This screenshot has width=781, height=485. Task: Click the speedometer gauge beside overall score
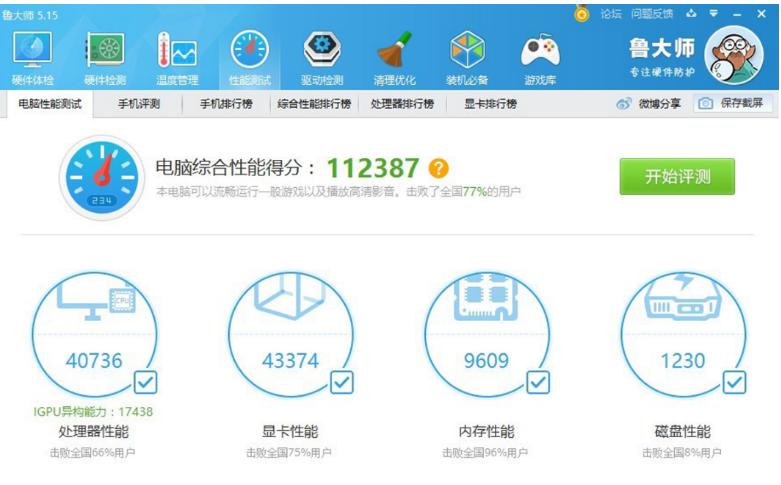102,177
